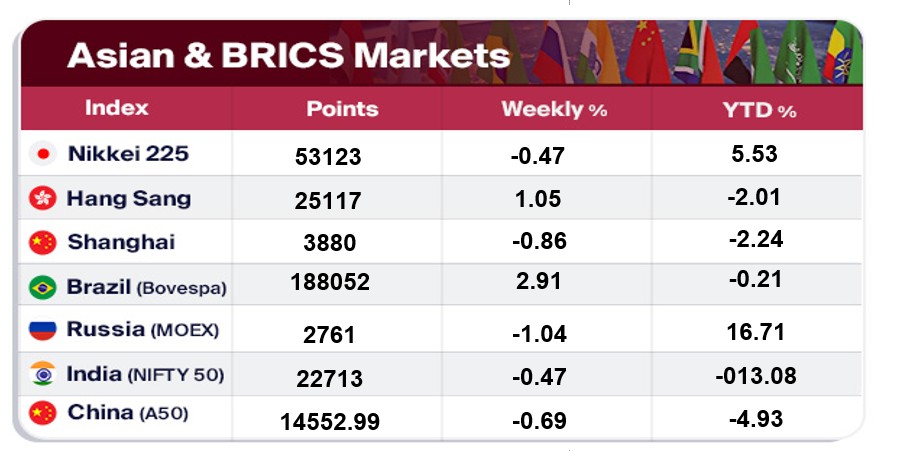Open the Brazil (Bovespa) index name
897x451 pixels.
[x=146, y=287]
